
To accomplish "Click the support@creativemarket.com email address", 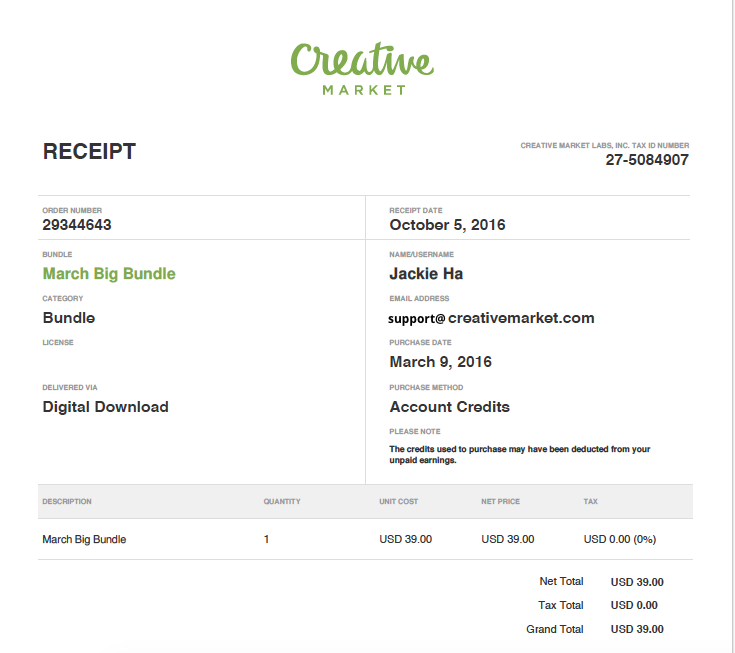I will [x=491, y=318].
